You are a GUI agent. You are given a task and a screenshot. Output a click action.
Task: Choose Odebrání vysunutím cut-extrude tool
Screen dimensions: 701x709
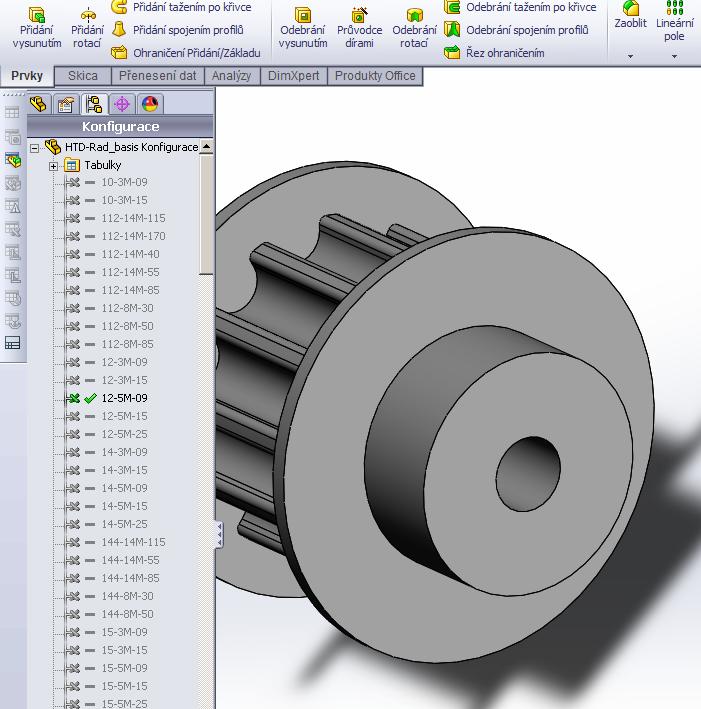coord(302,27)
